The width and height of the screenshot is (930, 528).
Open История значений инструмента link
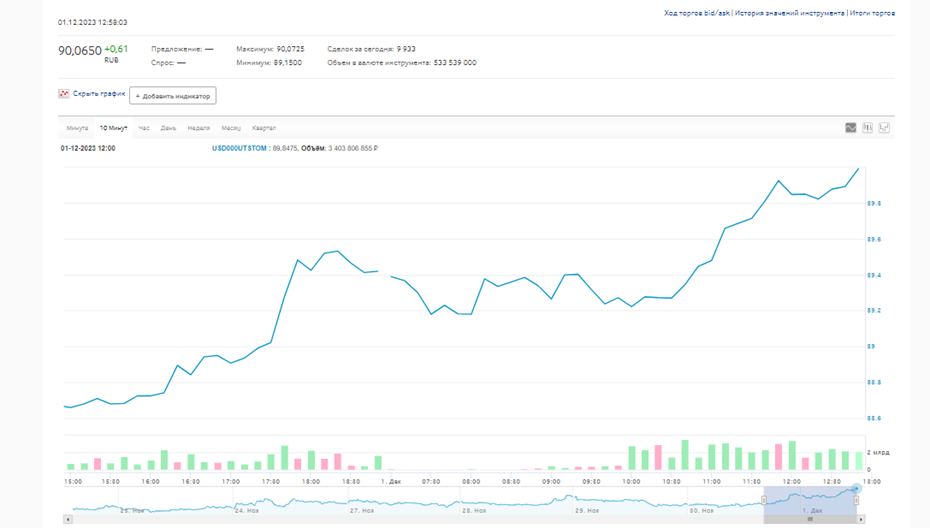(x=789, y=13)
